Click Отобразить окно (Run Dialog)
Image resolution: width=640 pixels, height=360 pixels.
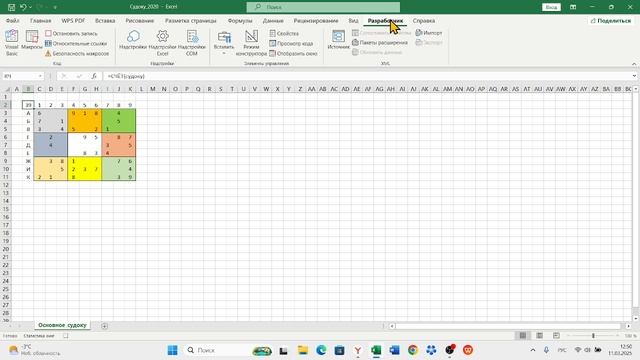tap(293, 53)
